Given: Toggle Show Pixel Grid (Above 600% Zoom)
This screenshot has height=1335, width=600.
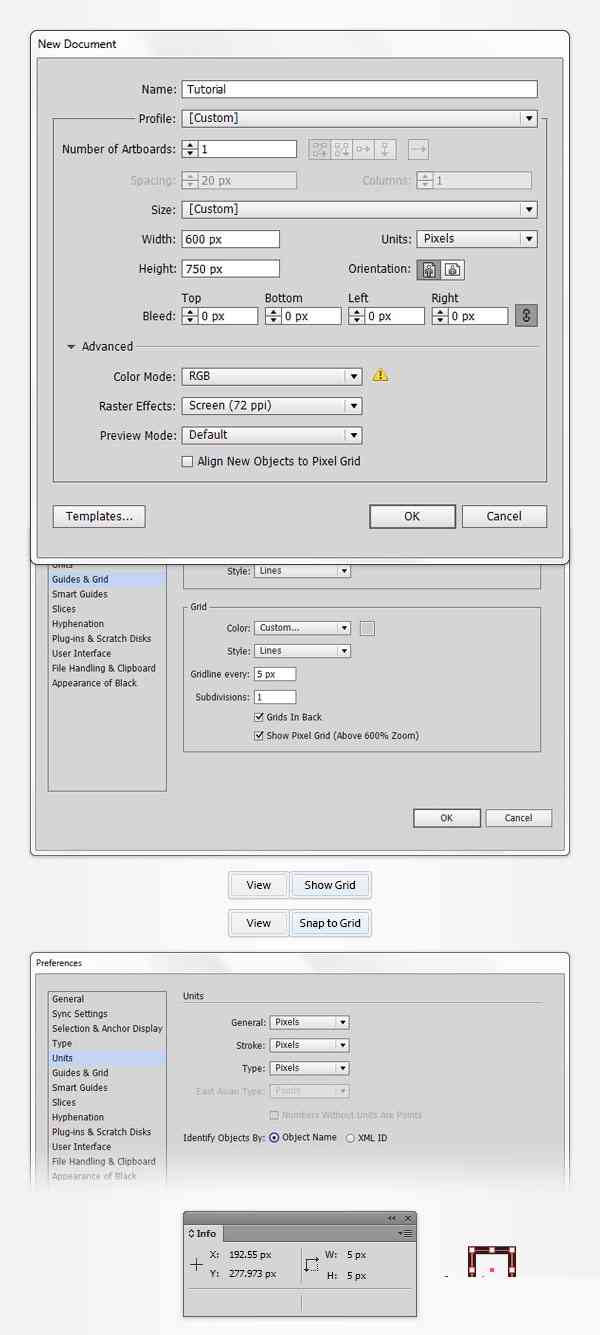Looking at the screenshot, I should click(x=260, y=735).
